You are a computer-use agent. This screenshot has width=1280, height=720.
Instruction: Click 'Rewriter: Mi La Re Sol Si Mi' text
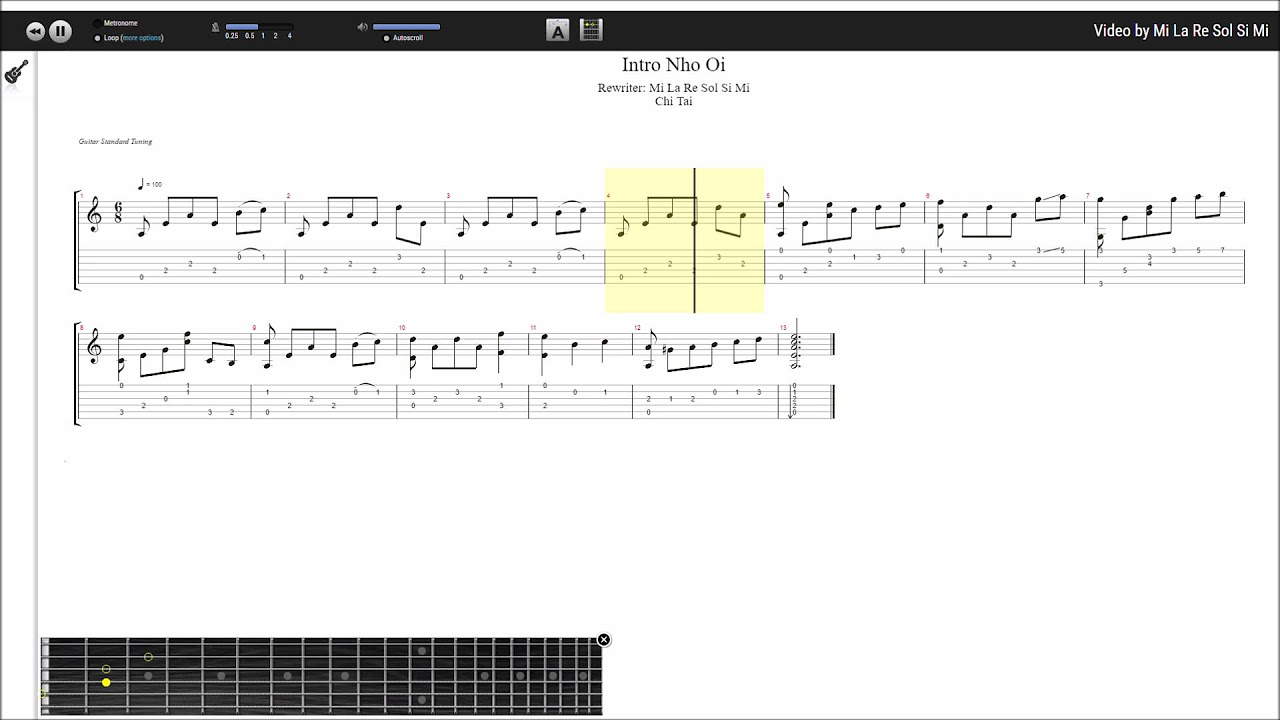673,88
